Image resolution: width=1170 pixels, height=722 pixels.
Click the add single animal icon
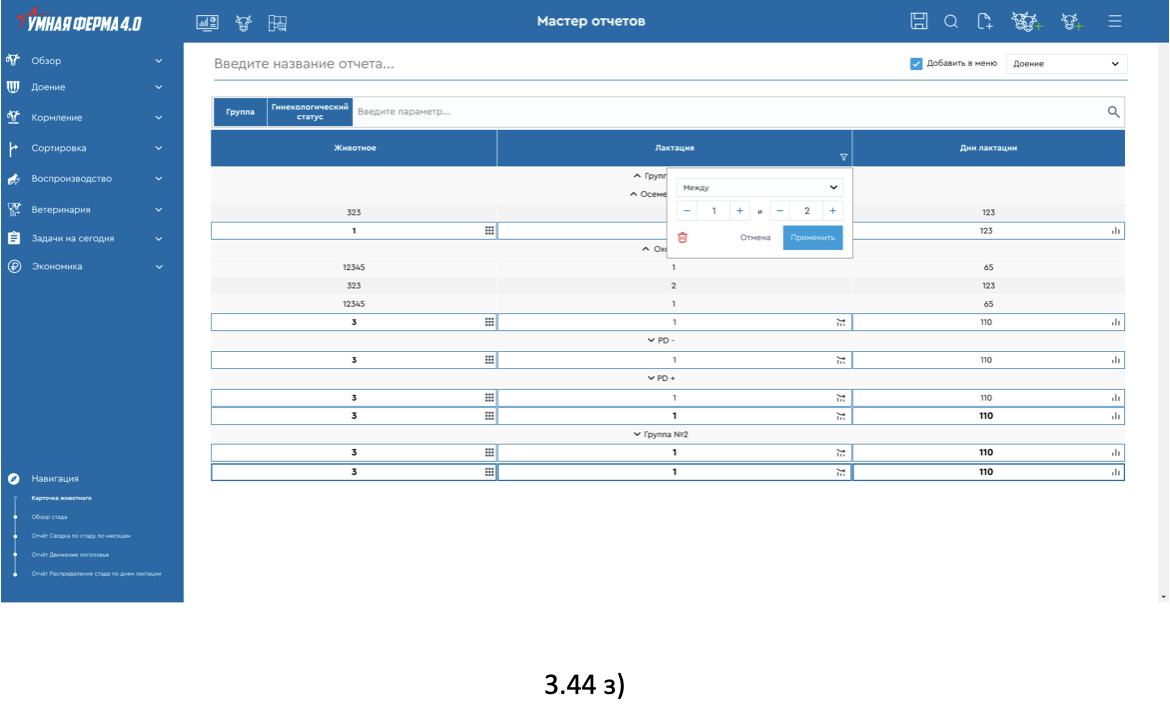(x=1072, y=22)
